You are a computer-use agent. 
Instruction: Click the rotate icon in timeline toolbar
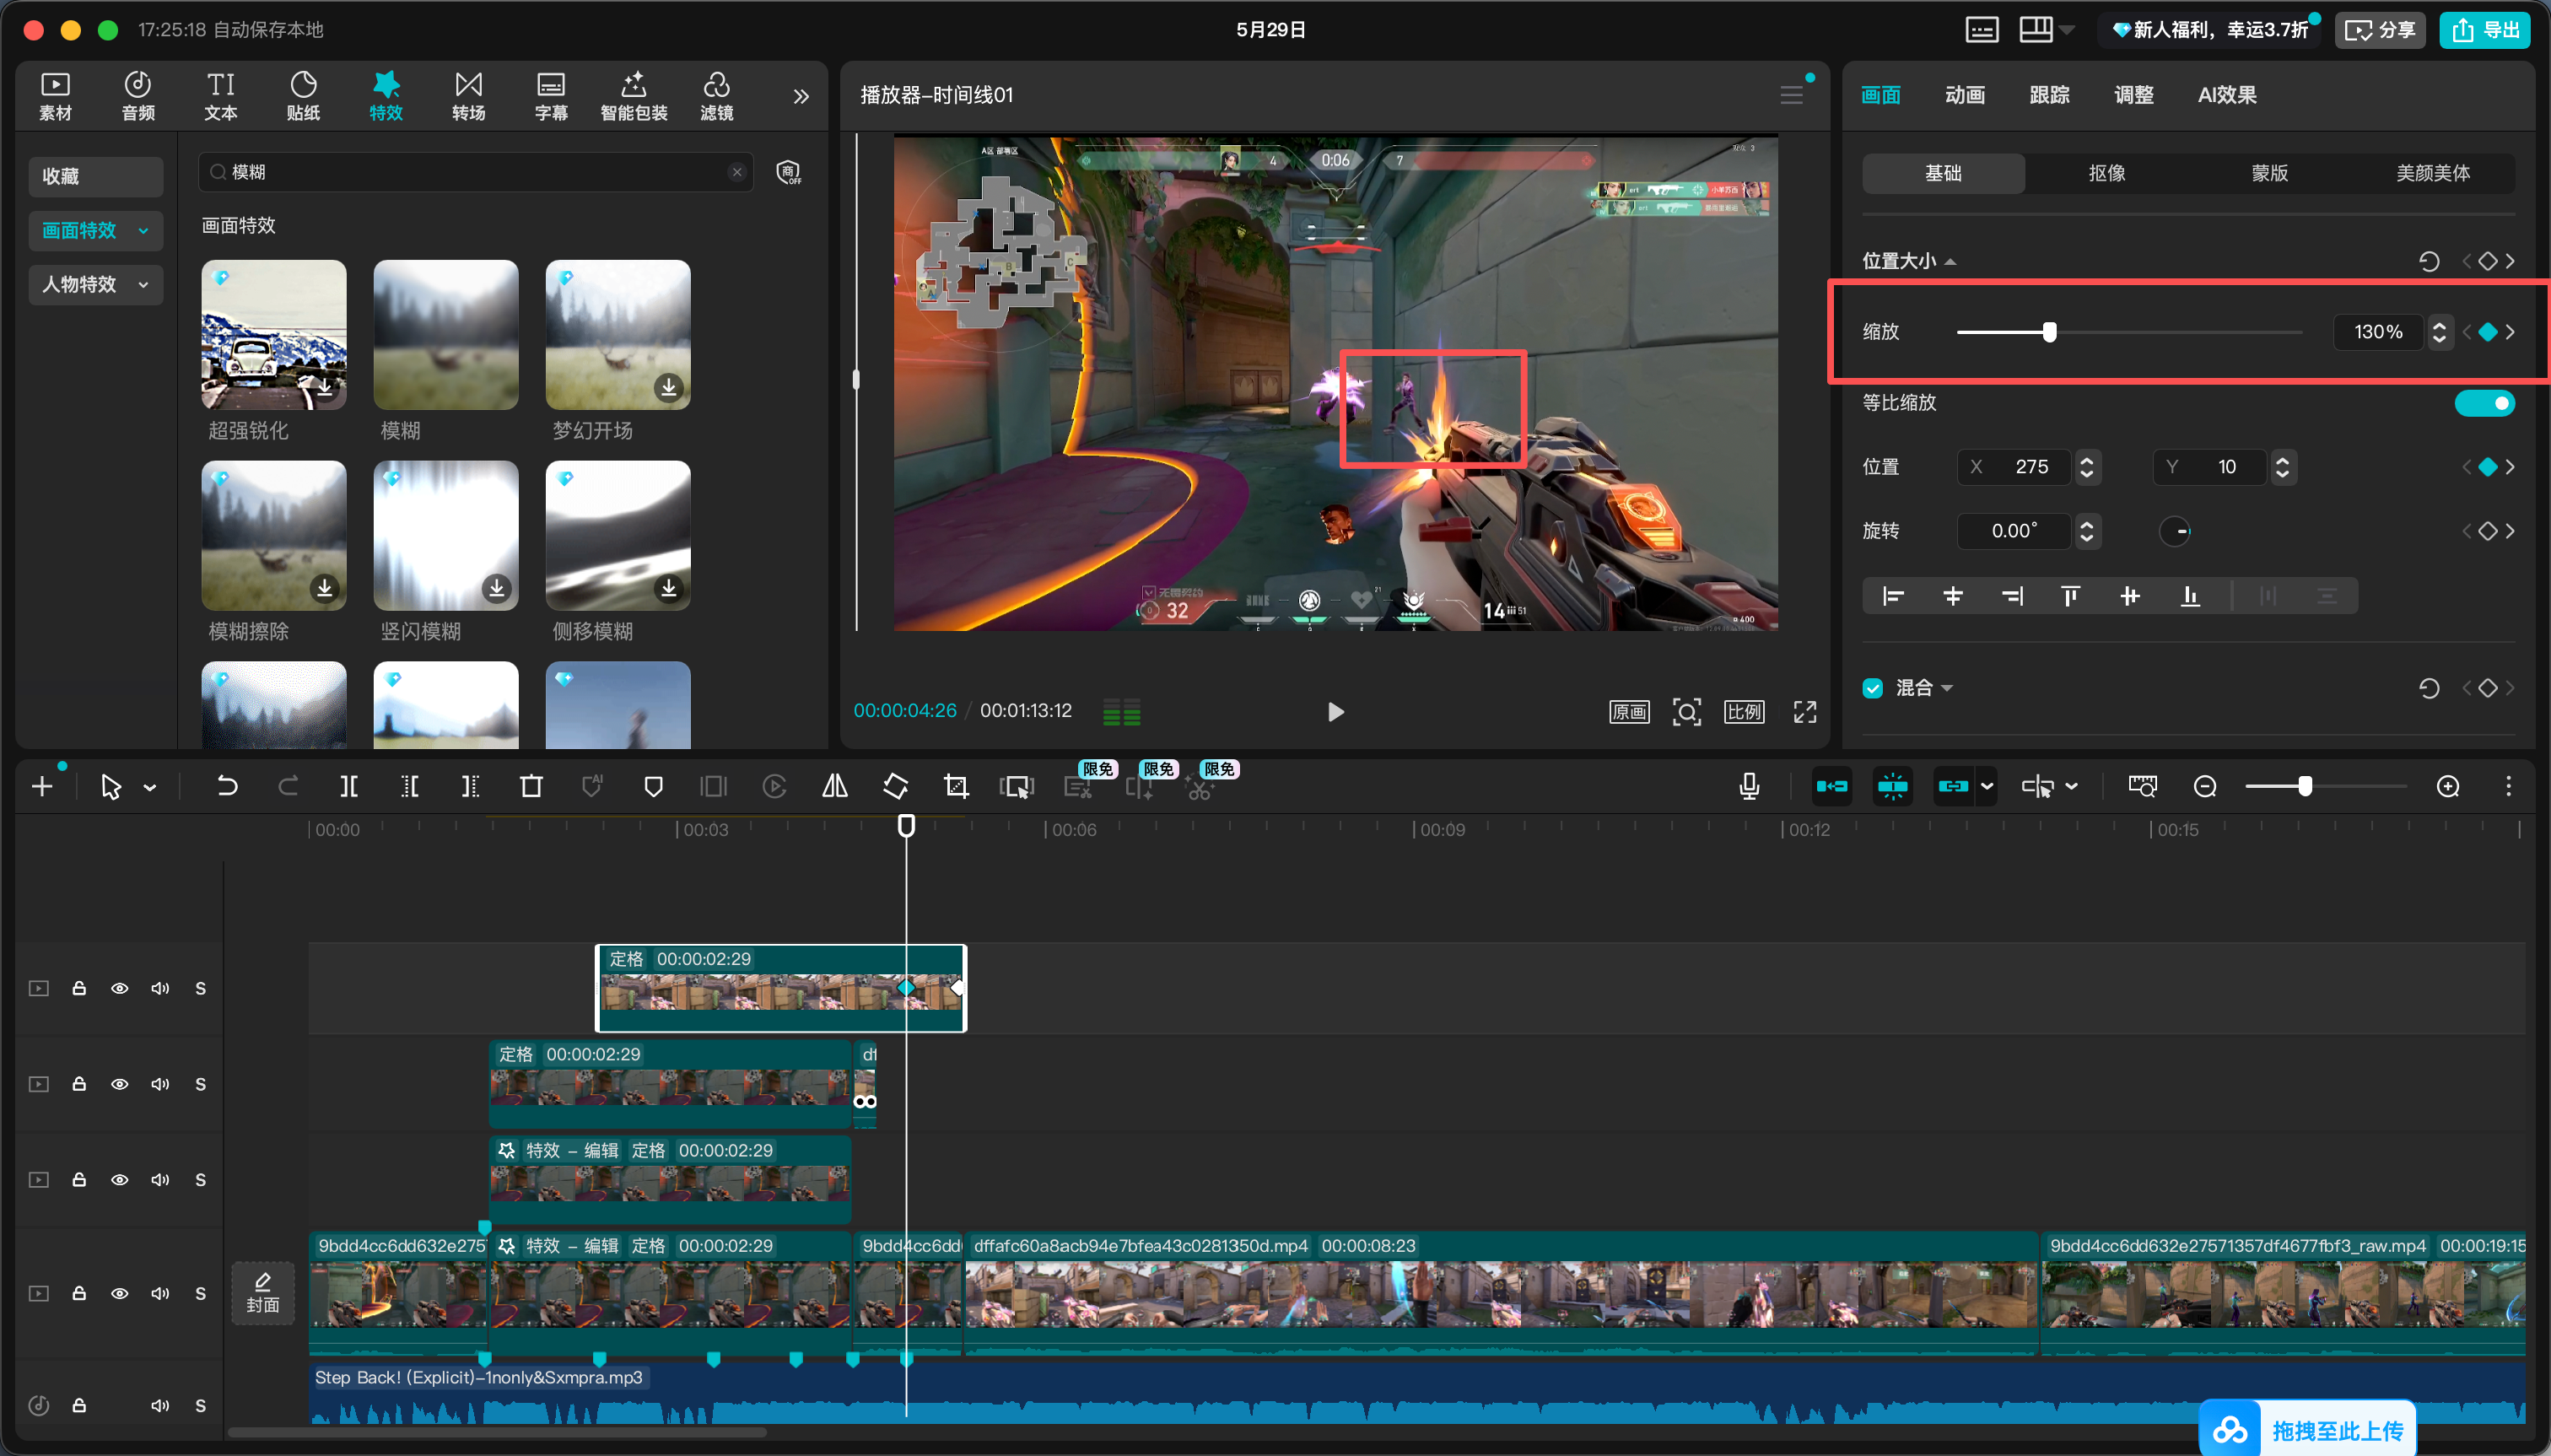click(x=896, y=787)
